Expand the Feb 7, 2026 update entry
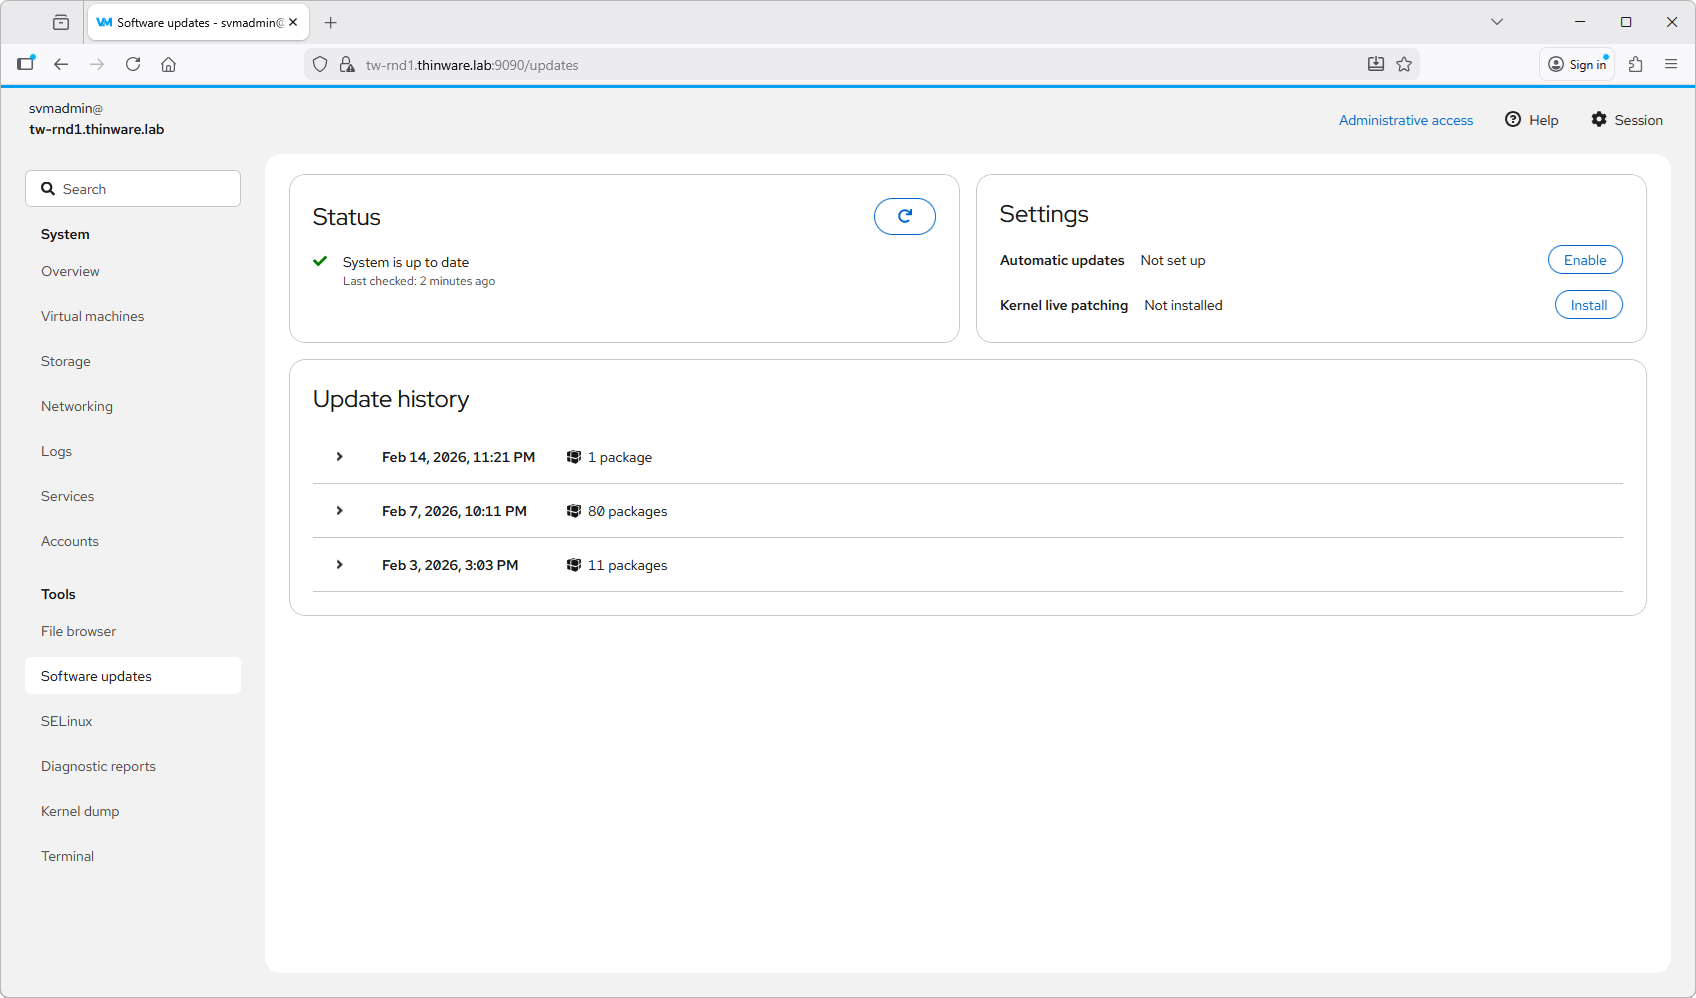The image size is (1696, 998). [x=340, y=511]
